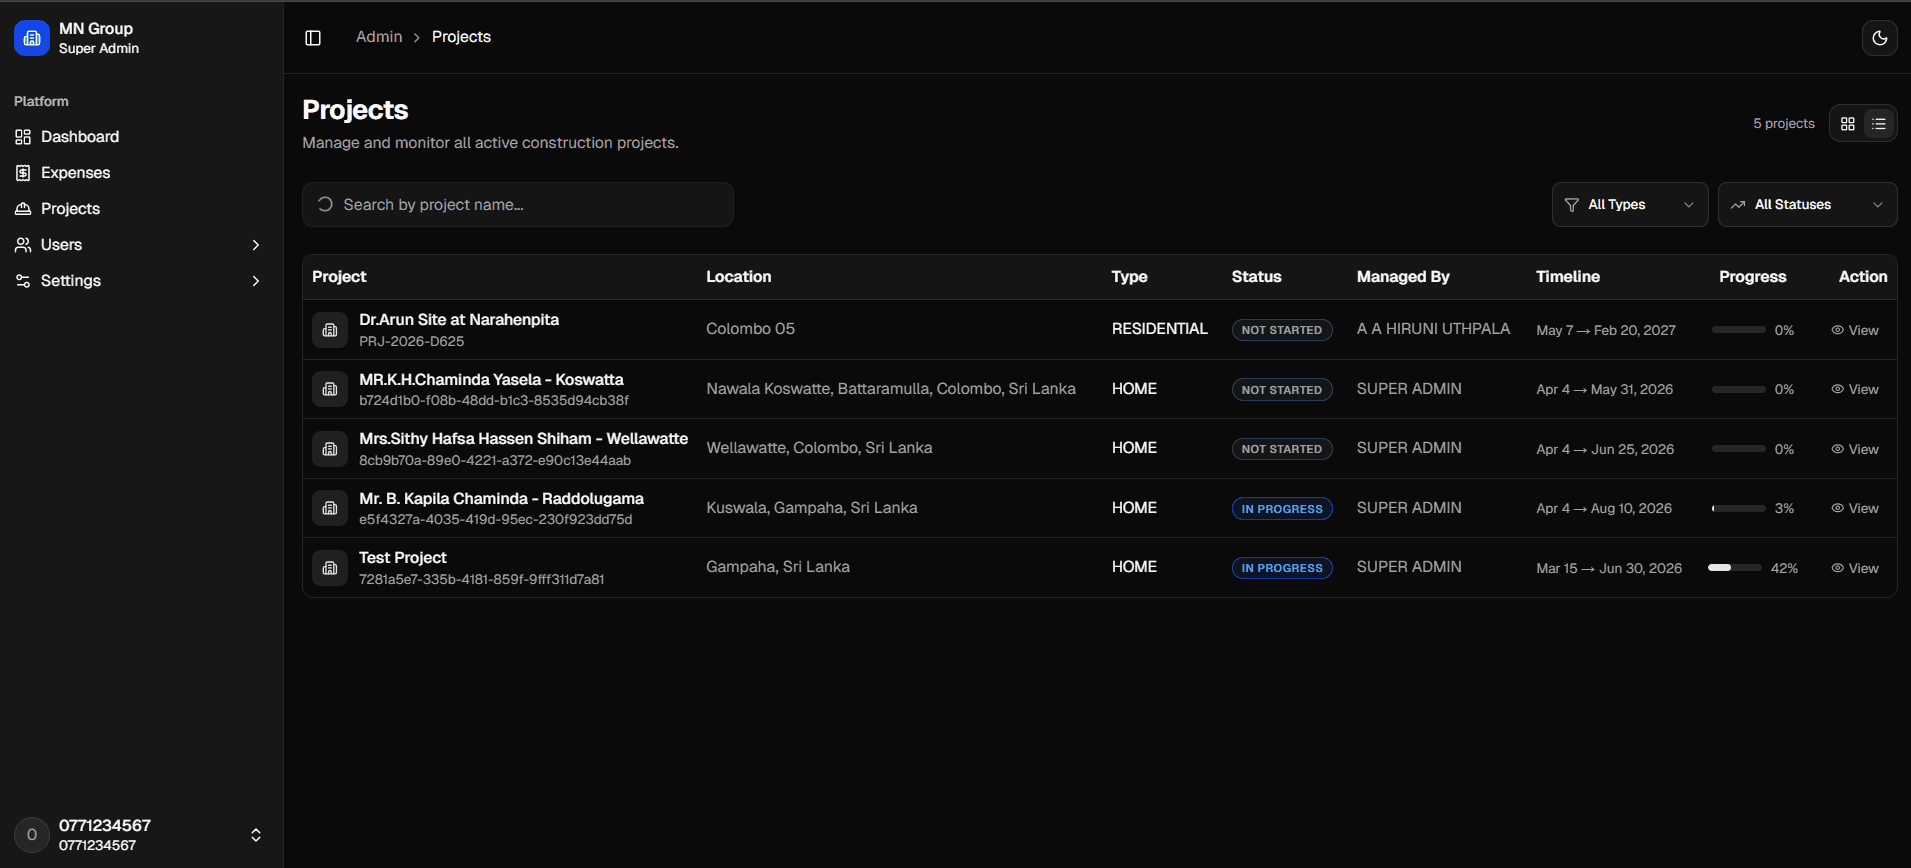Select the Test Project name
This screenshot has width=1911, height=868.
[x=403, y=558]
